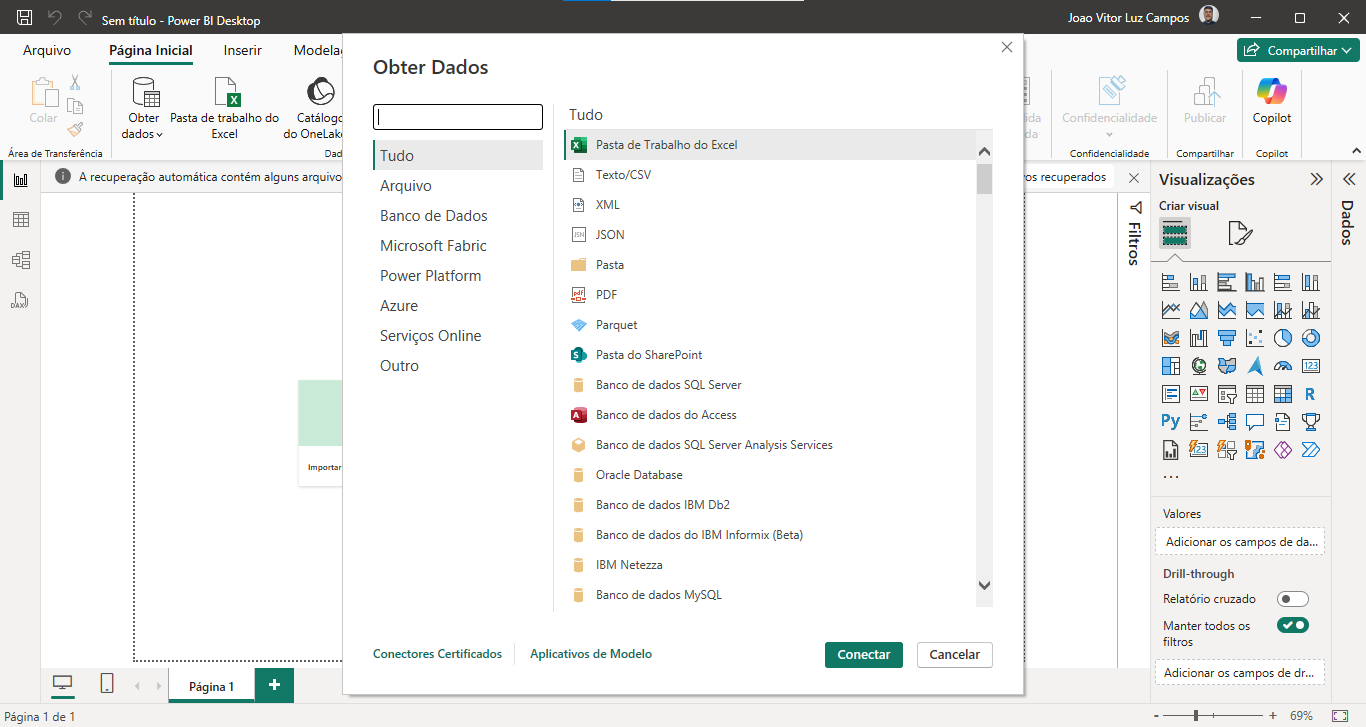The width and height of the screenshot is (1366, 727).
Task: Open the Conectores Certificados link
Action: (x=437, y=654)
